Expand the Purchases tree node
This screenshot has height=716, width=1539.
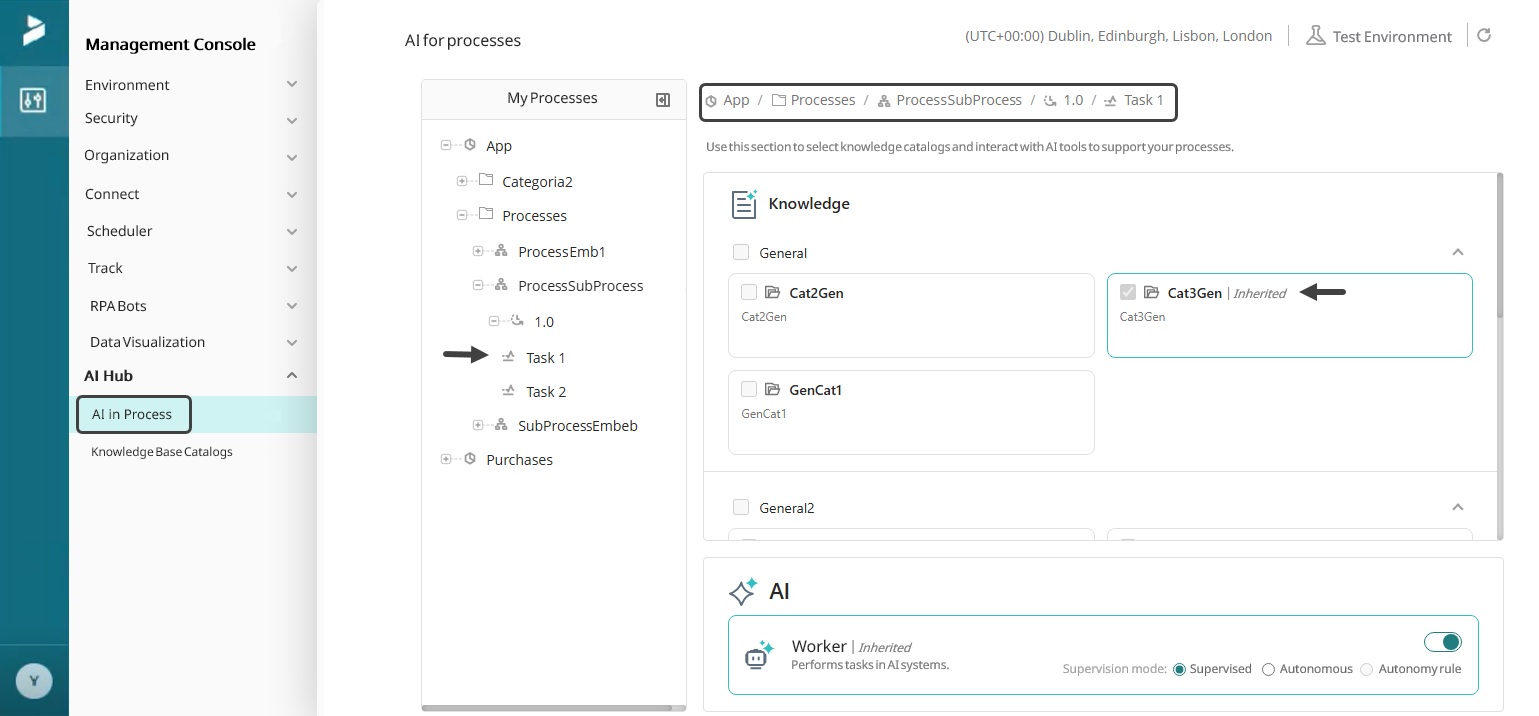coord(446,459)
